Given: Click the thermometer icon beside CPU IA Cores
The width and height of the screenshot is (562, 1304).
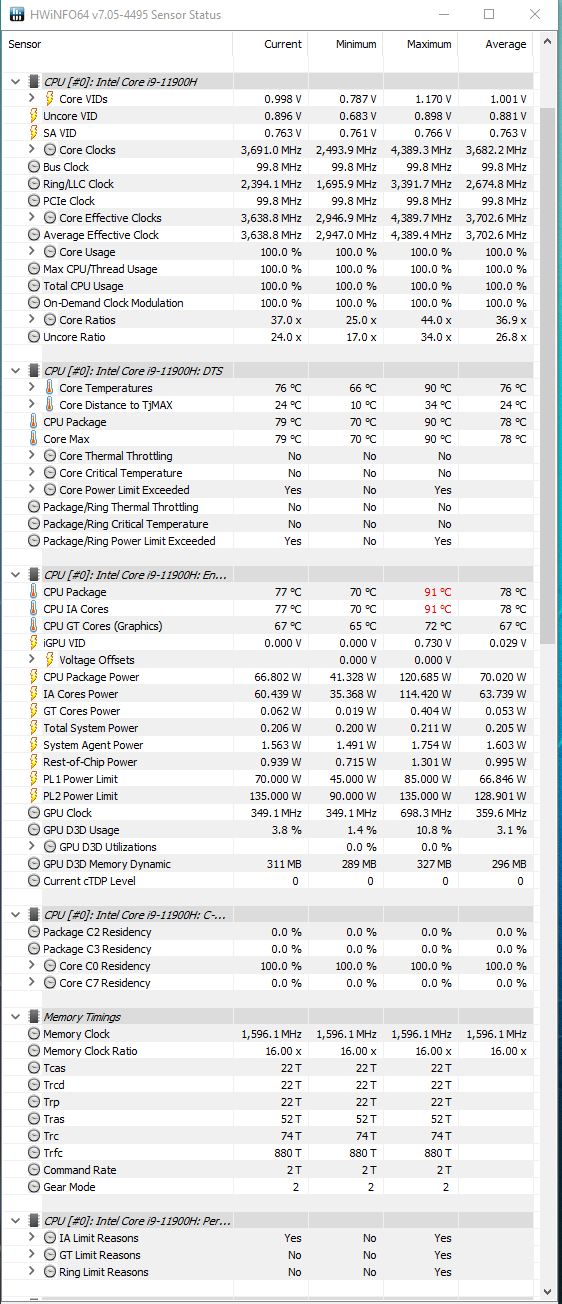Looking at the screenshot, I should point(34,609).
